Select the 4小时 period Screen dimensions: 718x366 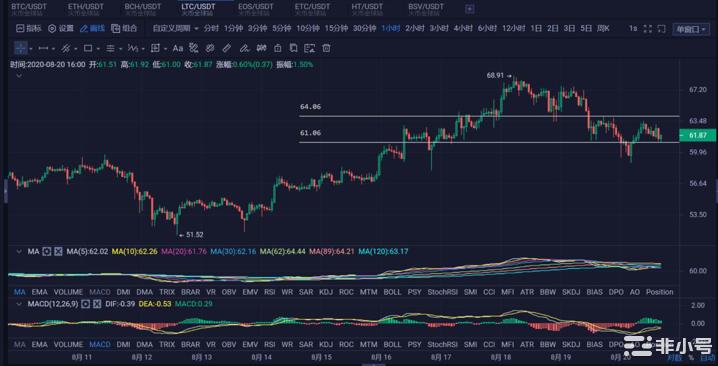point(463,28)
